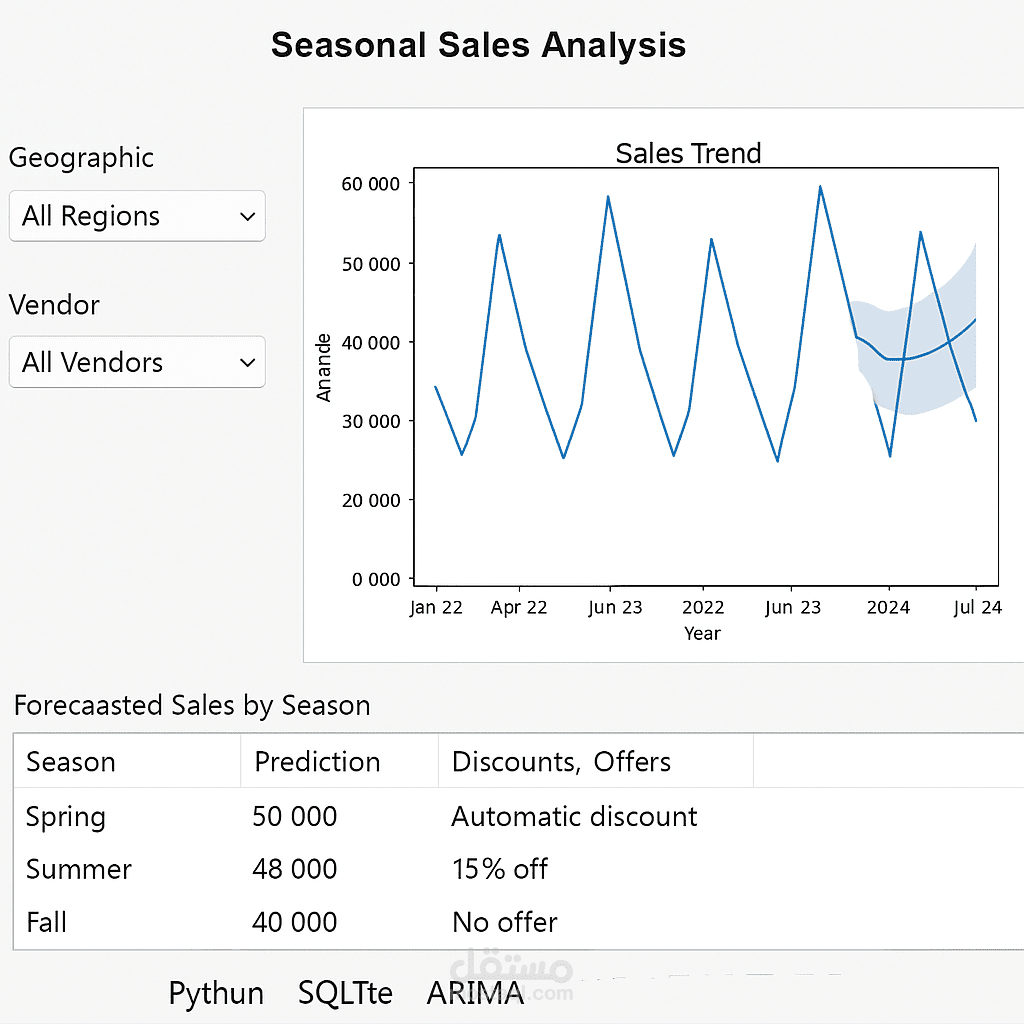The height and width of the screenshot is (1024, 1024).
Task: Click the Jan 22 x-axis label
Action: tap(436, 608)
